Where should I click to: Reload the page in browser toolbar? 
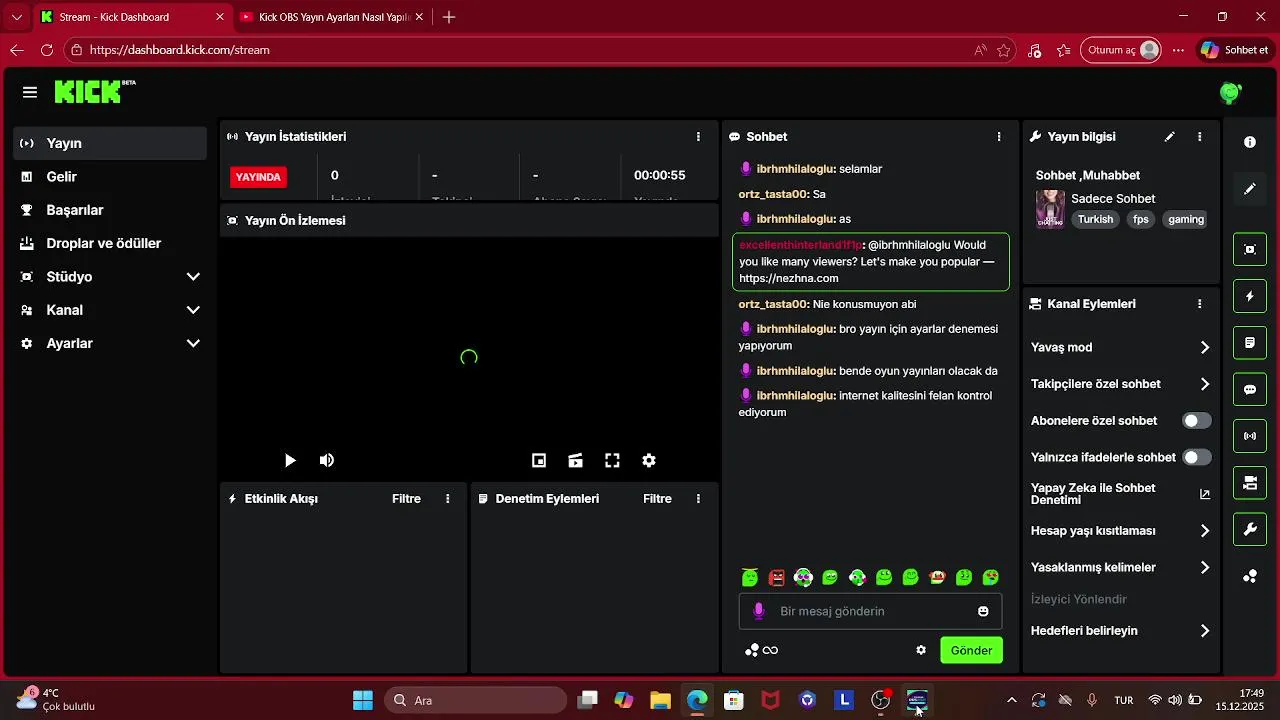coord(47,50)
